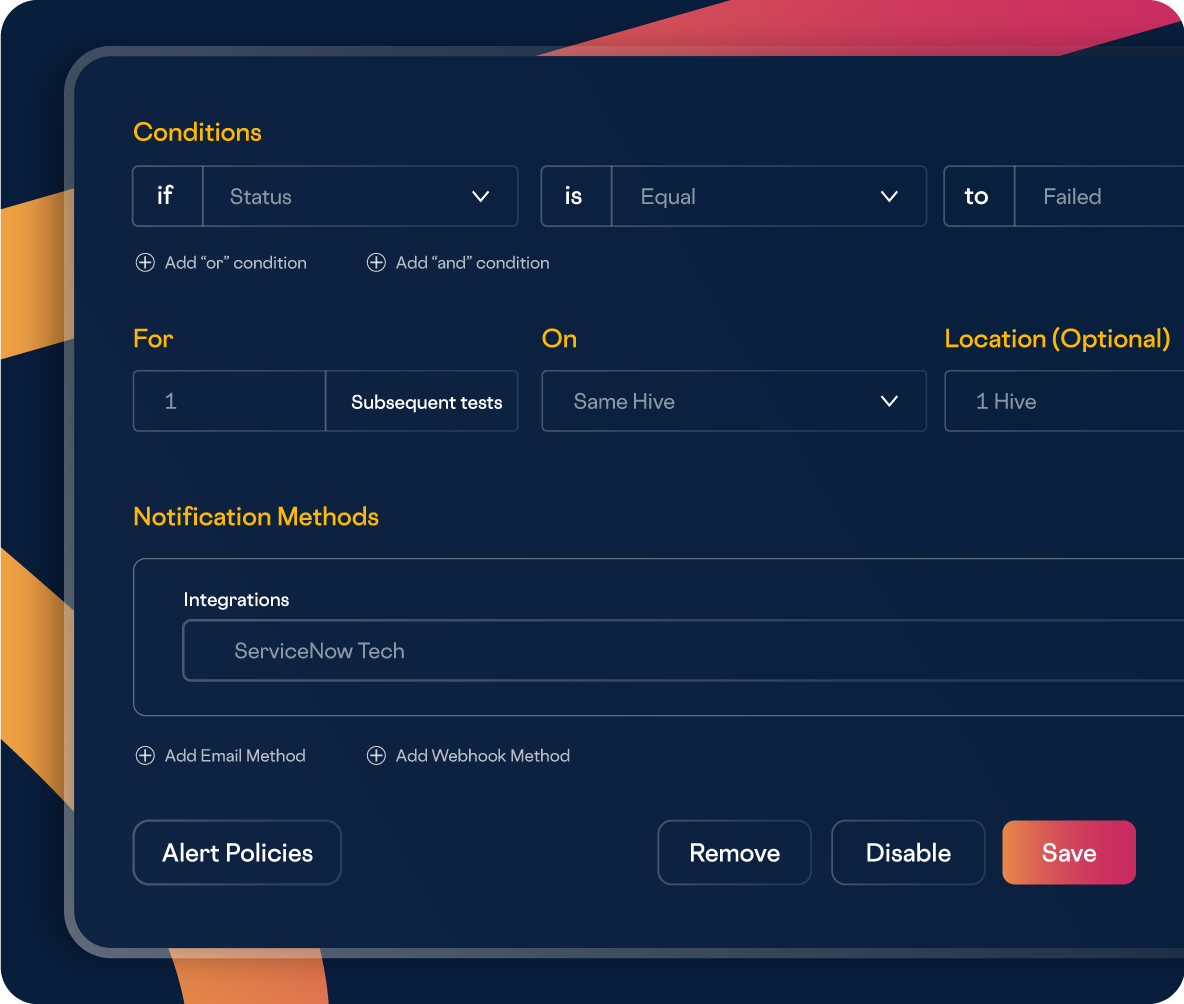This screenshot has width=1184, height=1004.
Task: Click the Add Webhook Method text label
Action: click(x=482, y=756)
